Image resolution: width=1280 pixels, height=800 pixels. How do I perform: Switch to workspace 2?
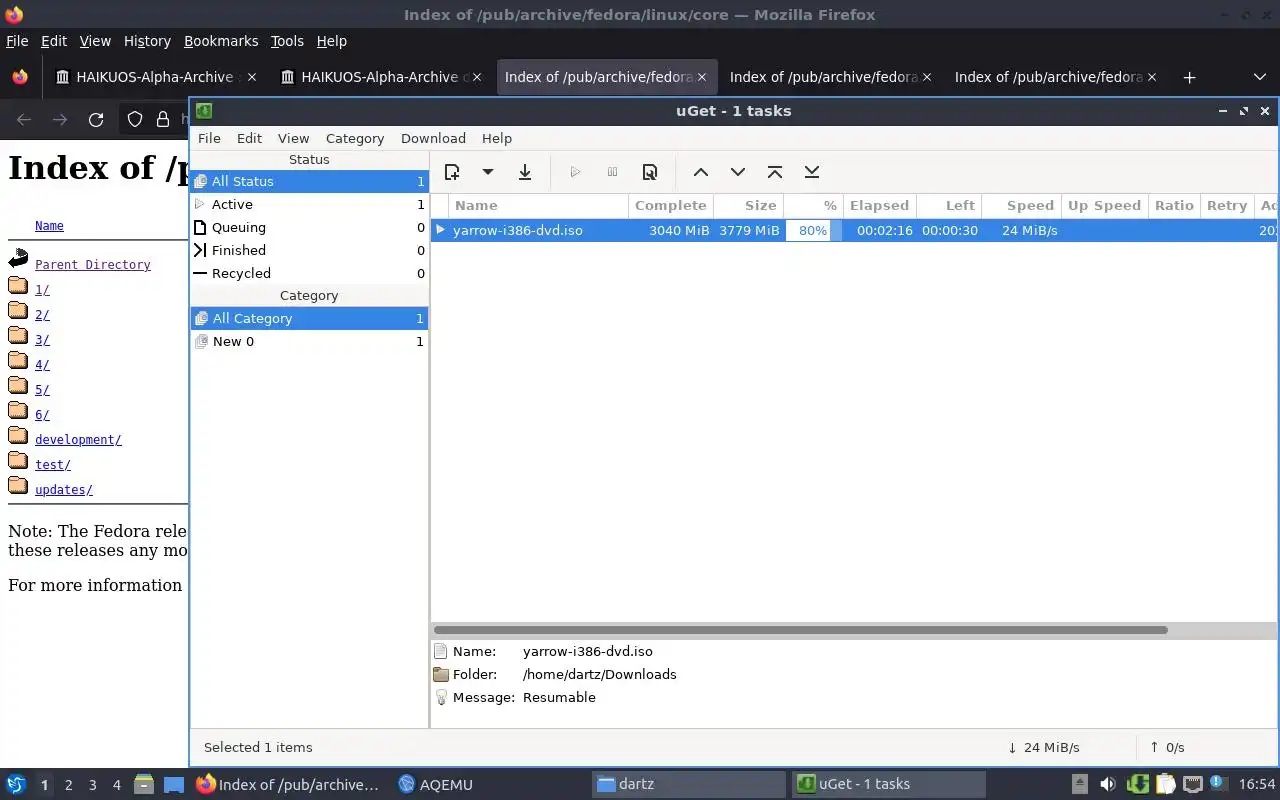coord(68,785)
